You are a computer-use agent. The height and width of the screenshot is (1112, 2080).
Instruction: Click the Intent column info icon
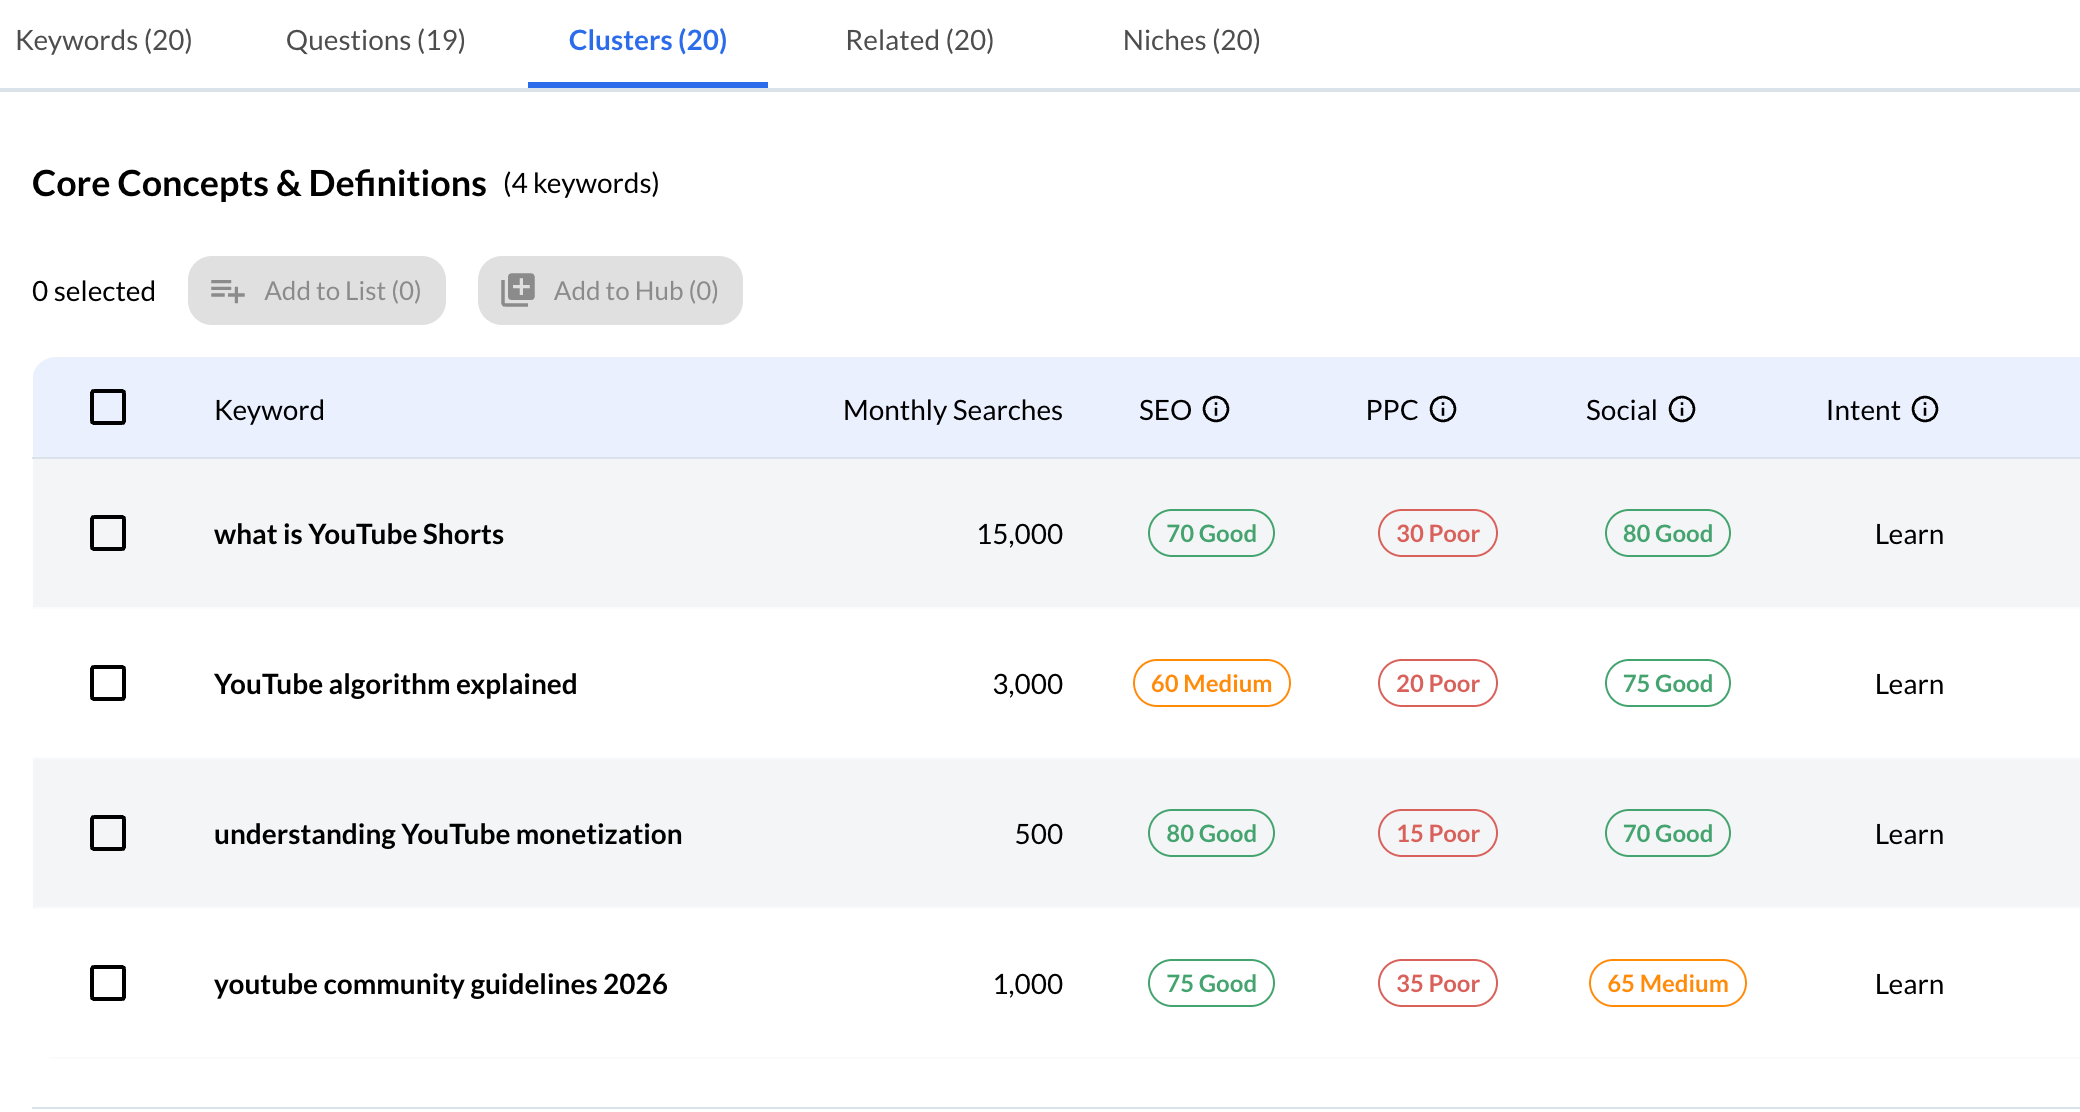1924,409
